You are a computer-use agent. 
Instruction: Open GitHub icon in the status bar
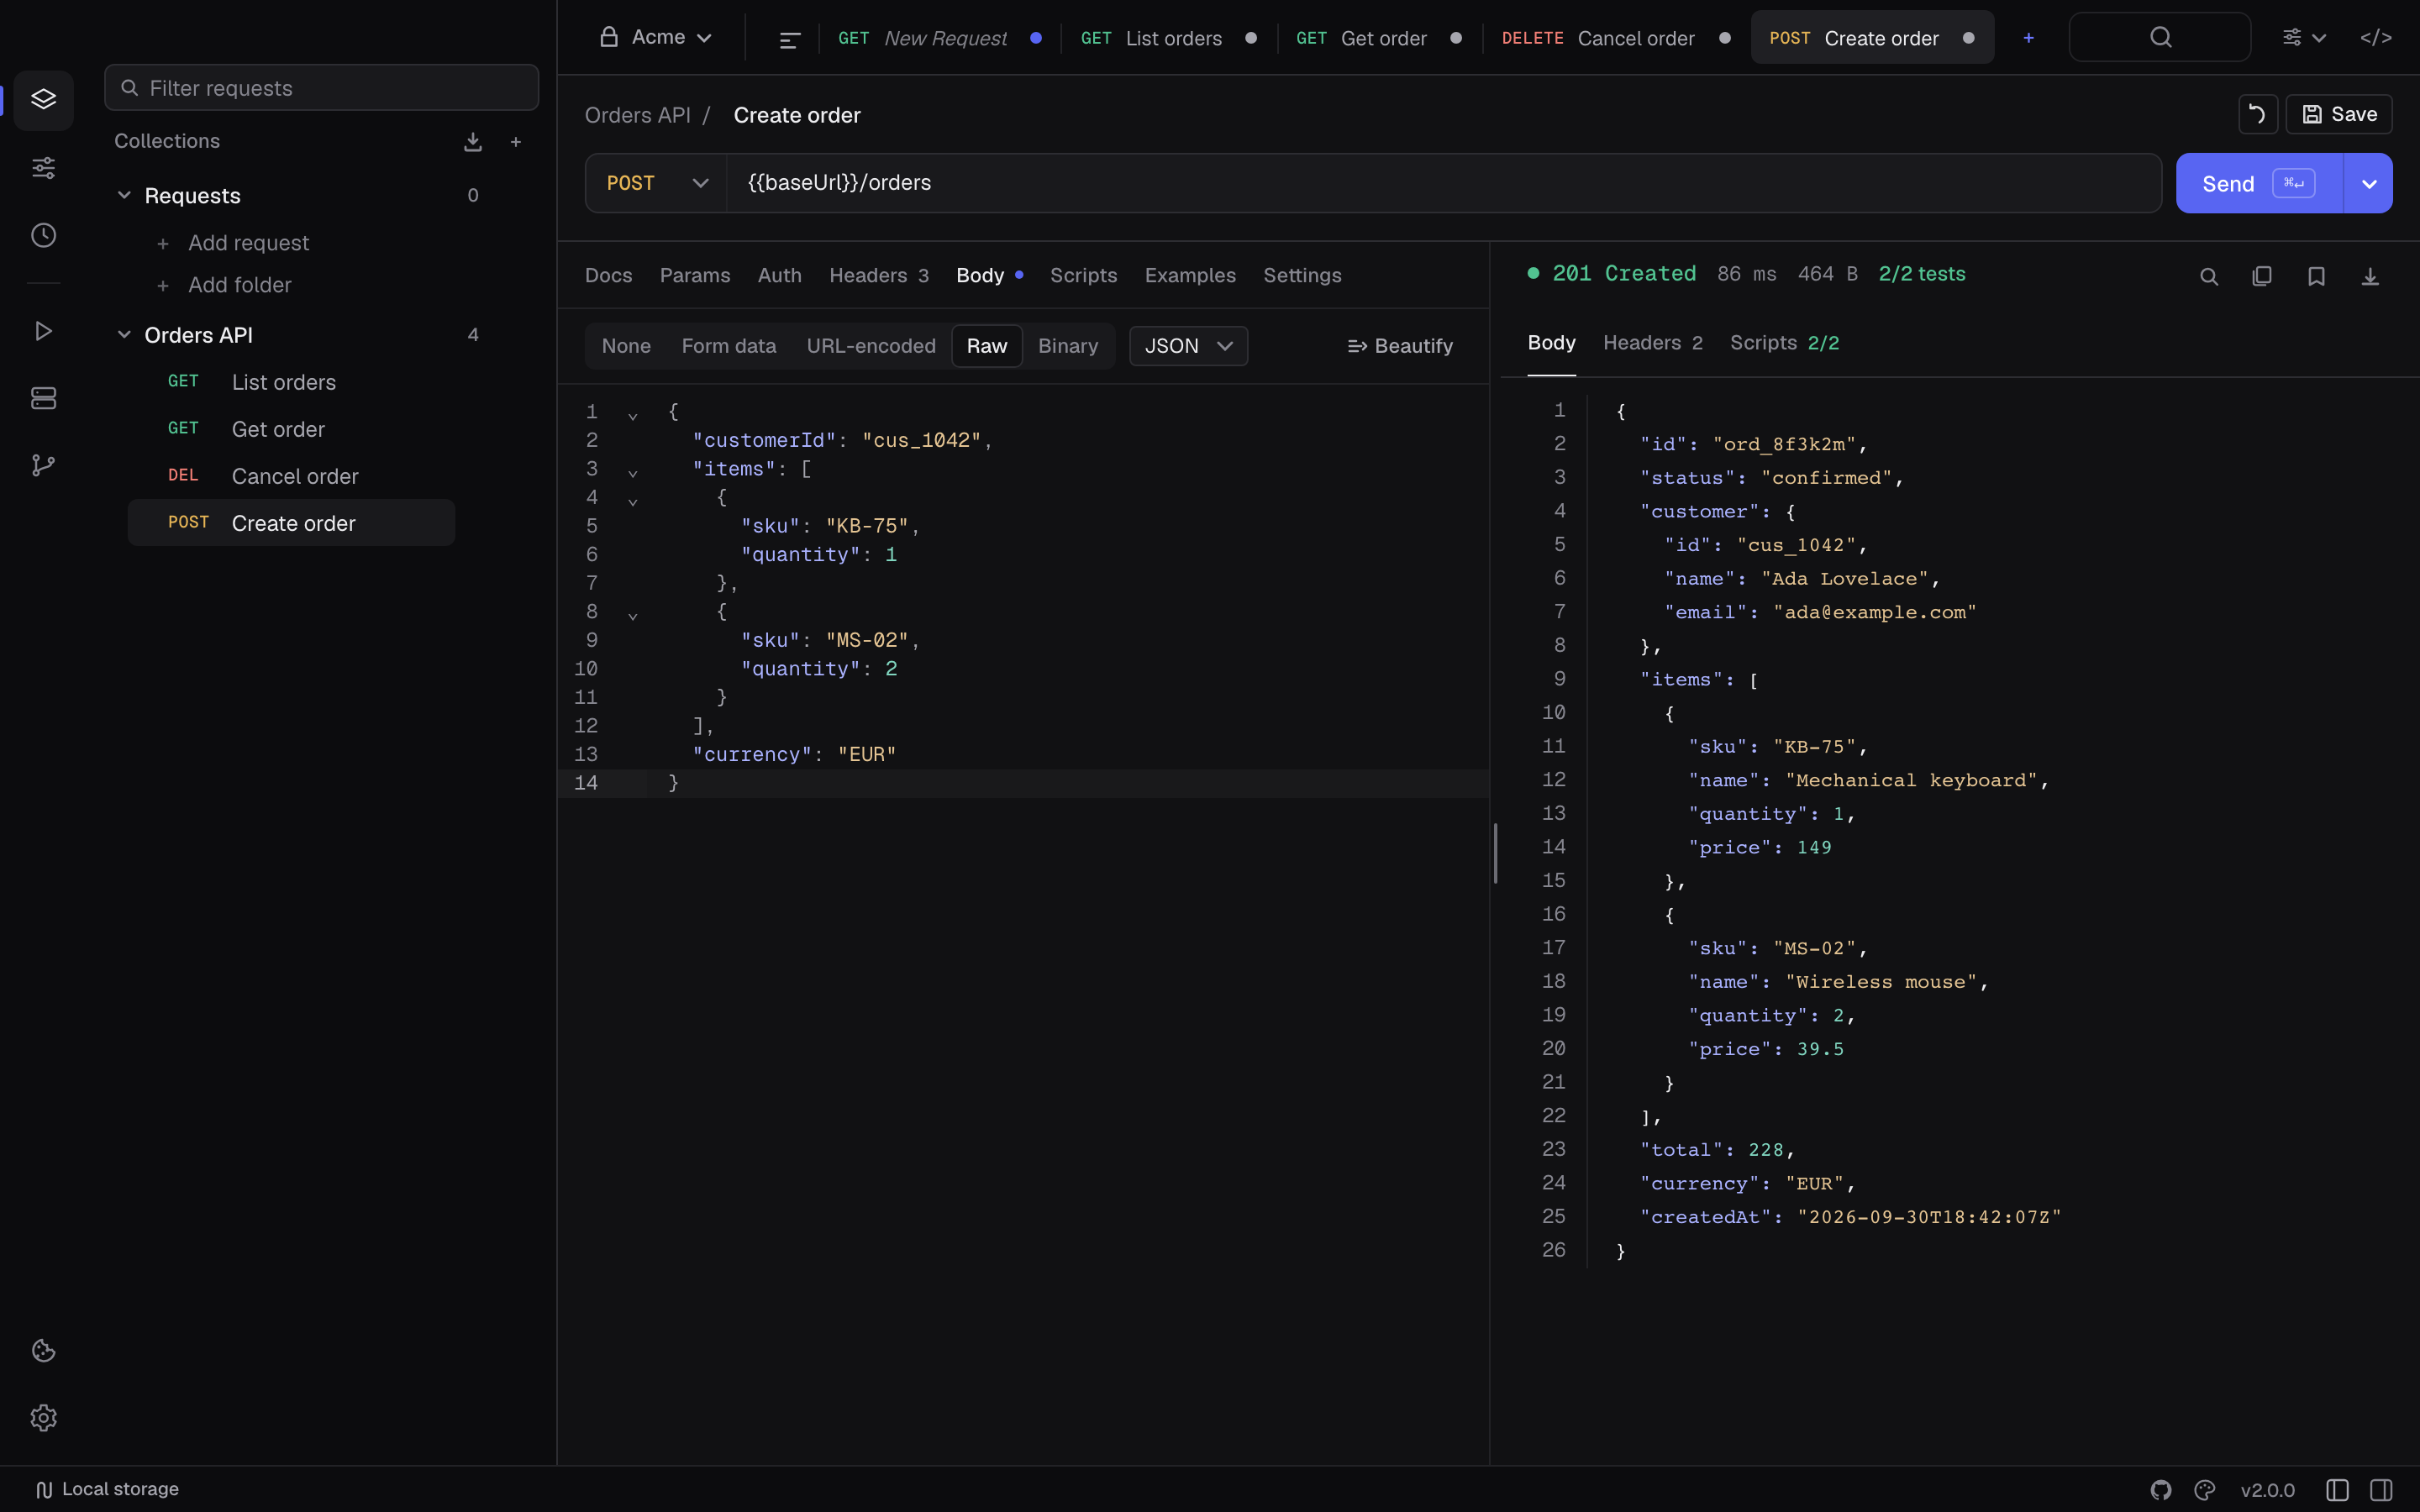pyautogui.click(x=2161, y=1490)
